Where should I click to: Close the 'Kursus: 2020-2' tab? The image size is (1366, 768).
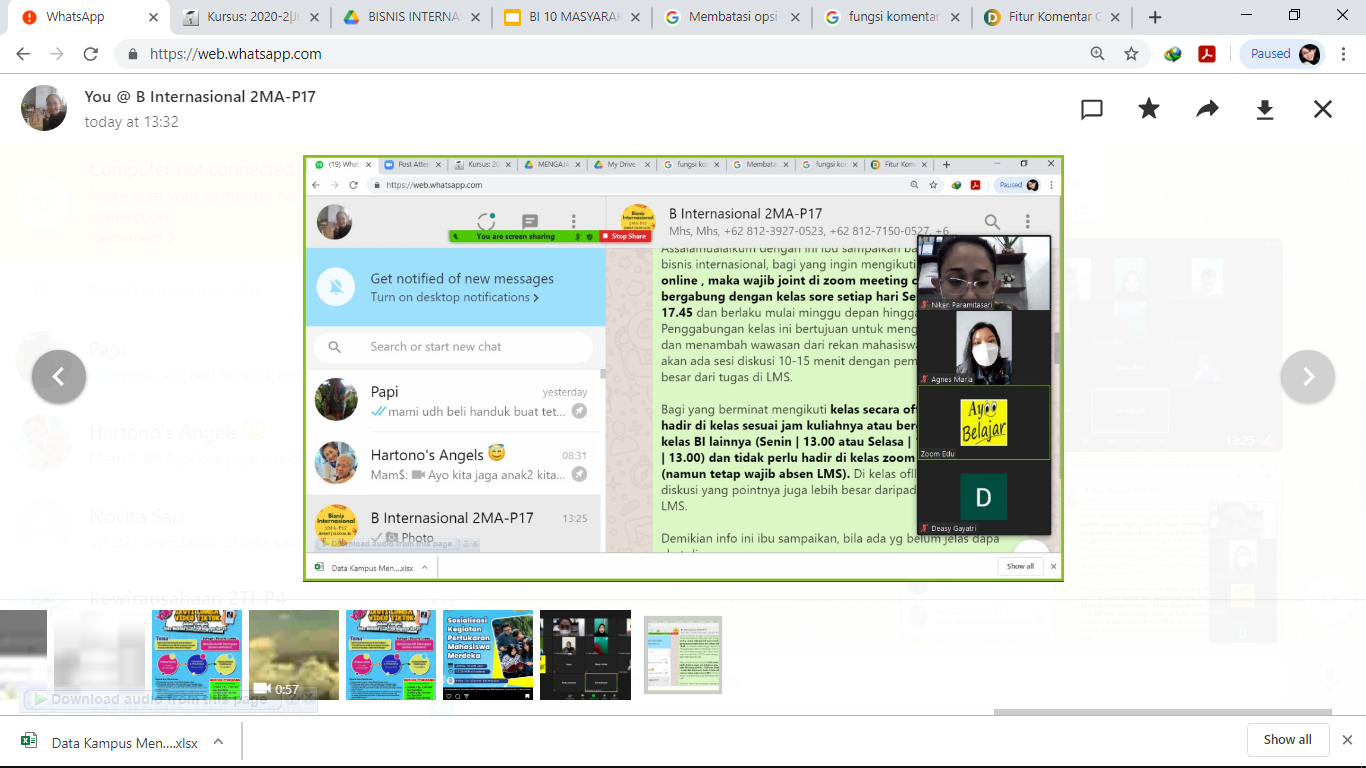(313, 17)
